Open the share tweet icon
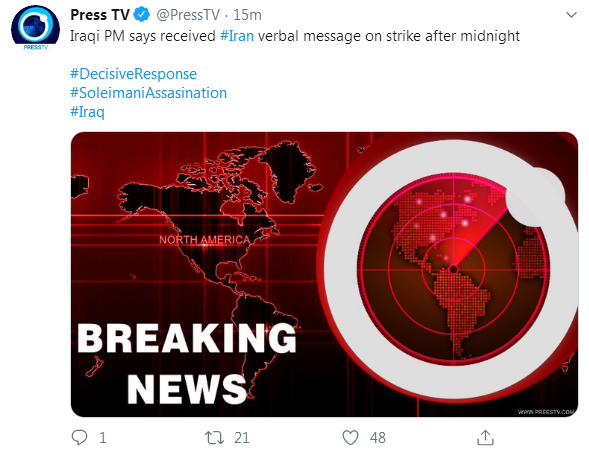The width and height of the screenshot is (589, 455). [485, 437]
